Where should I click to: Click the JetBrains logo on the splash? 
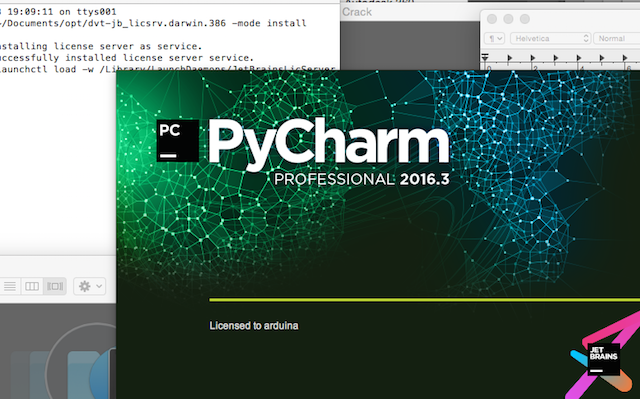[x=604, y=359]
